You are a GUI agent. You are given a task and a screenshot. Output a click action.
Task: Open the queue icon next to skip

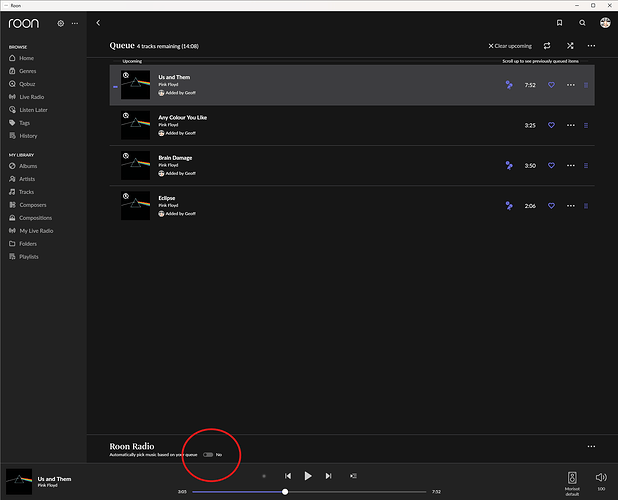tap(353, 476)
